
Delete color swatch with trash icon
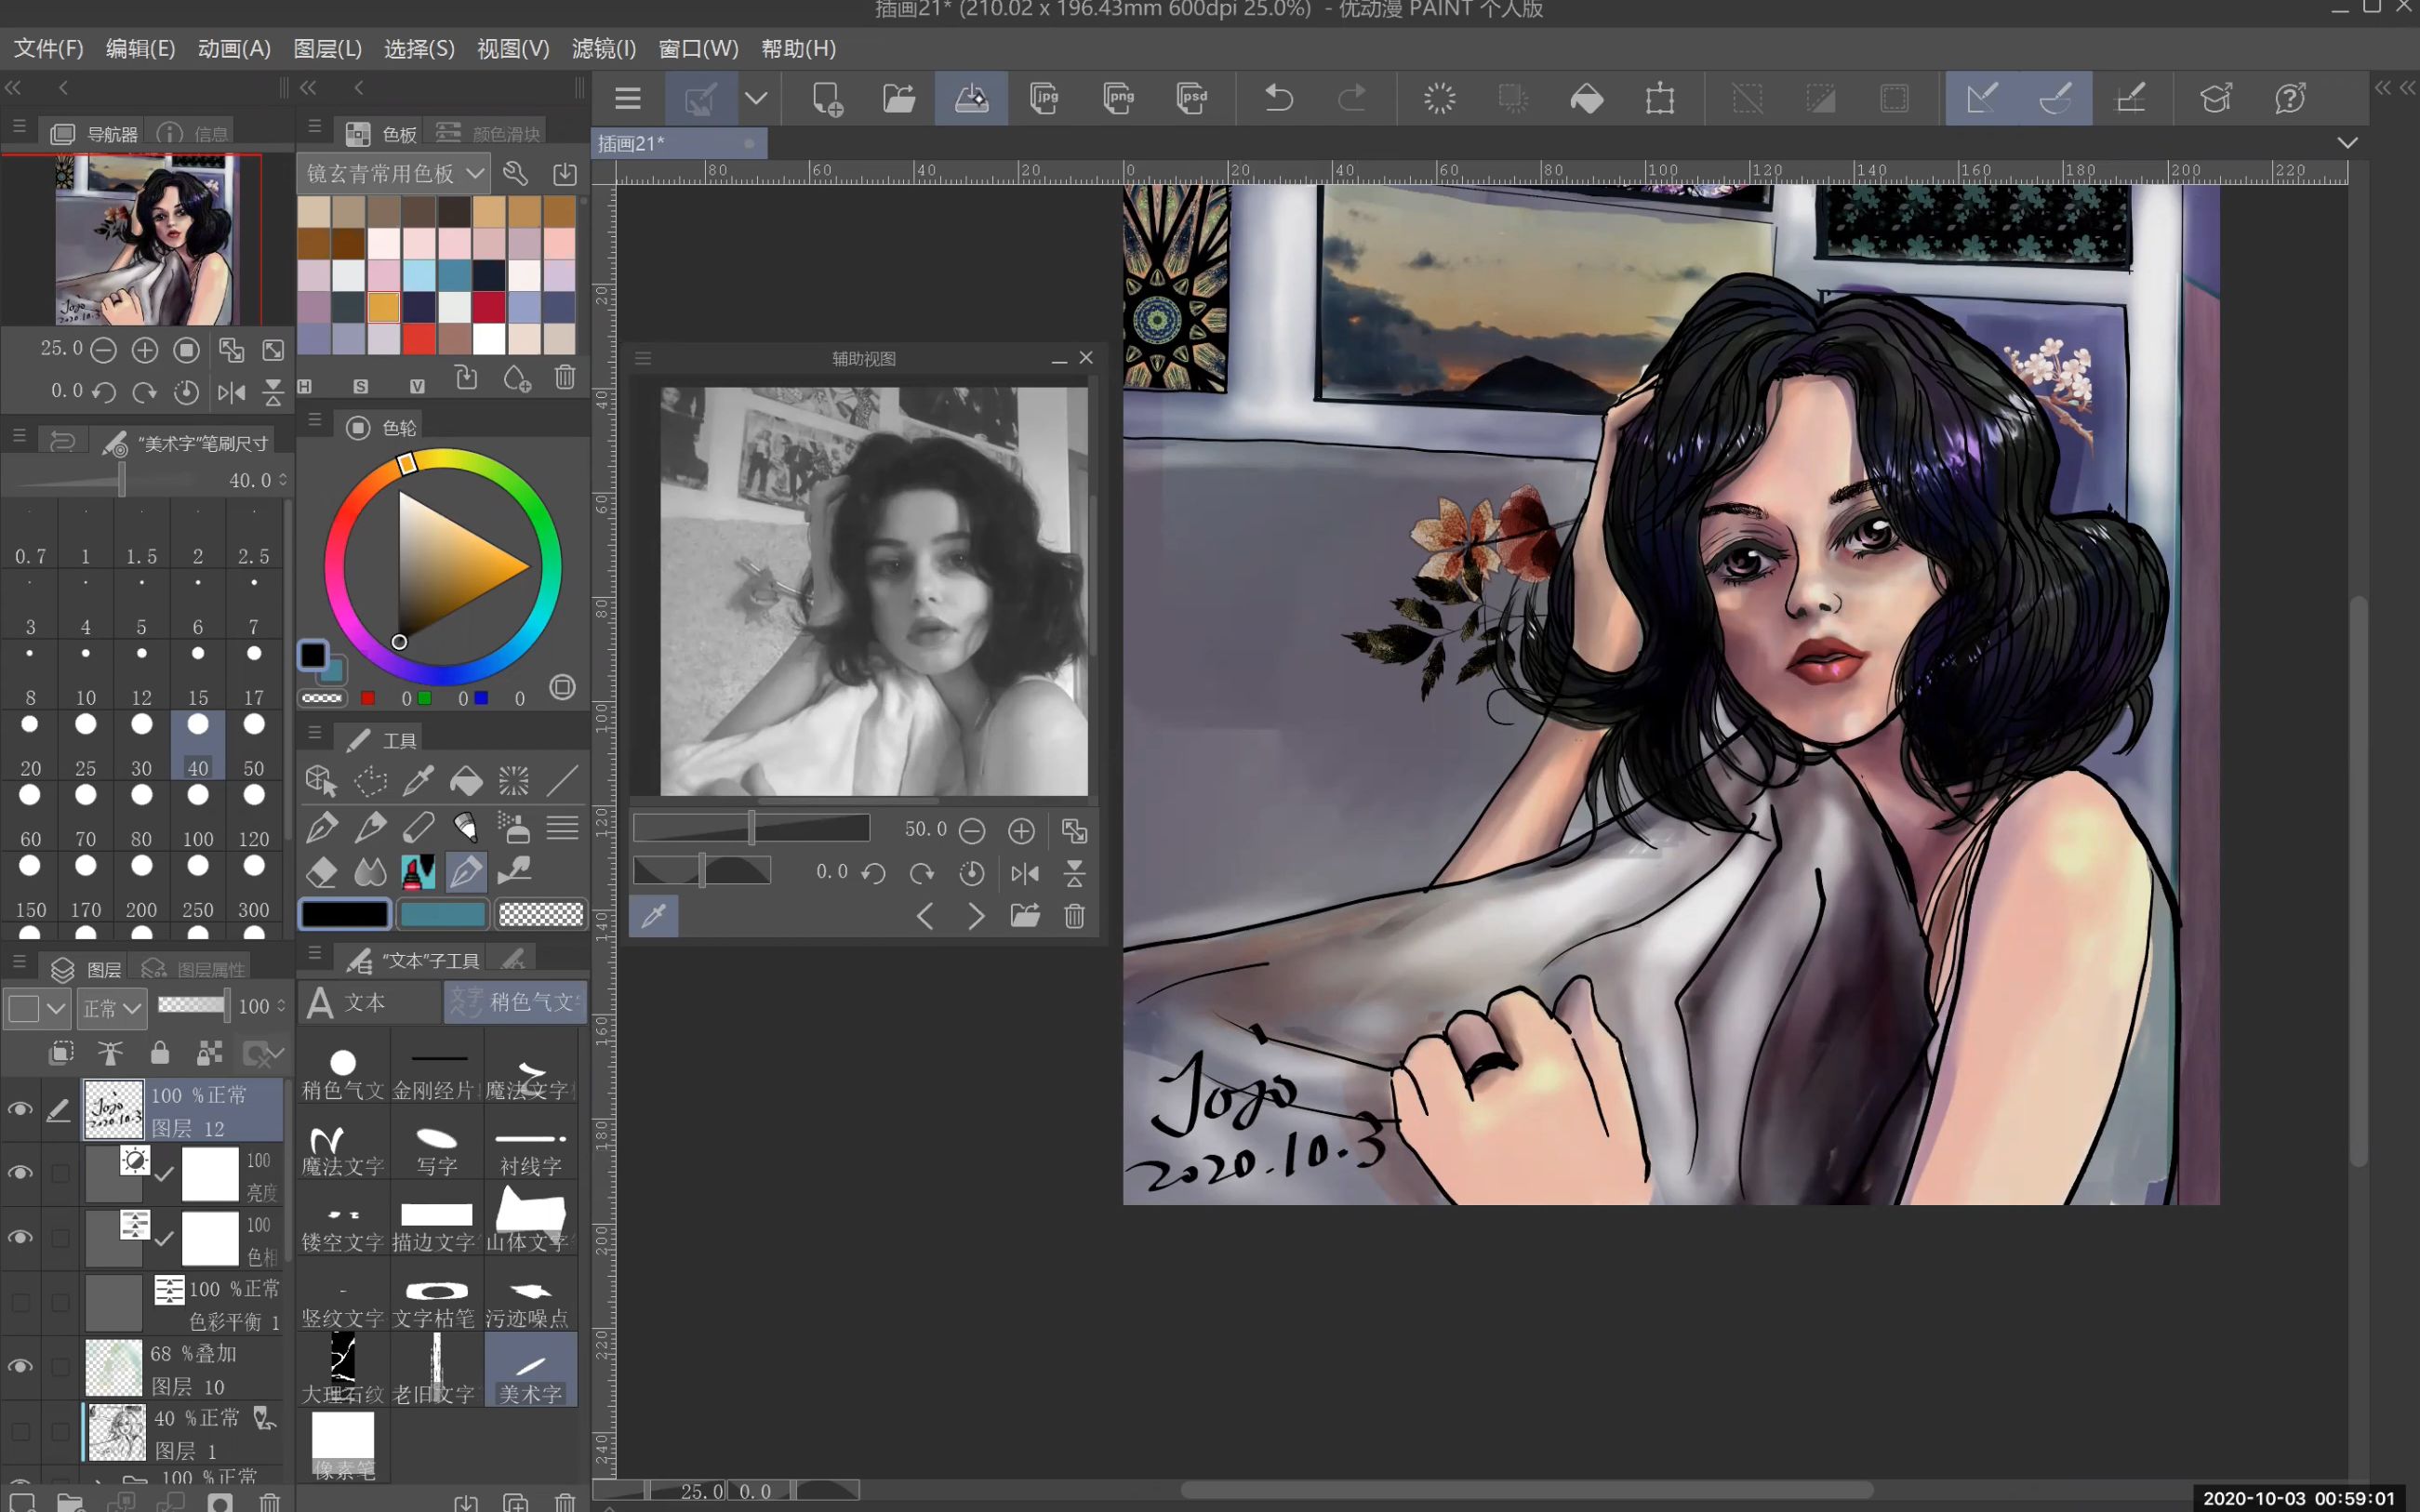point(565,378)
